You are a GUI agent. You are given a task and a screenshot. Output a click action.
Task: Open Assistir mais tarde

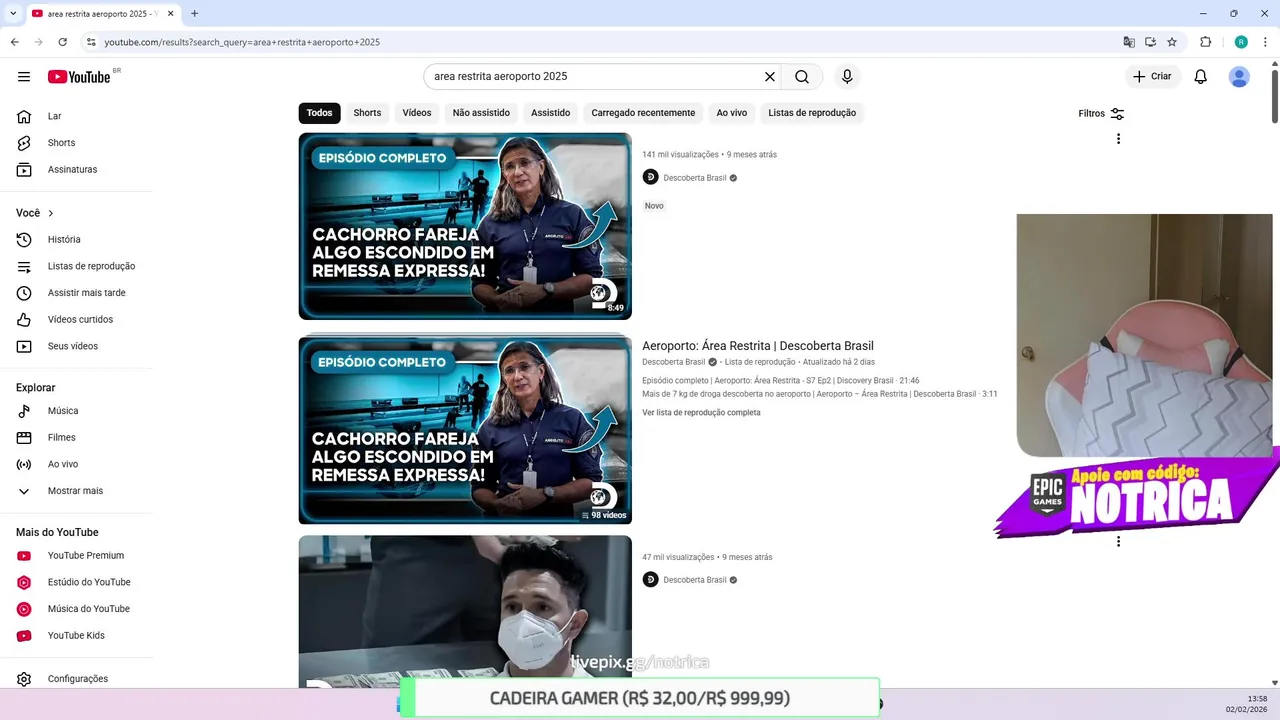coord(76,293)
